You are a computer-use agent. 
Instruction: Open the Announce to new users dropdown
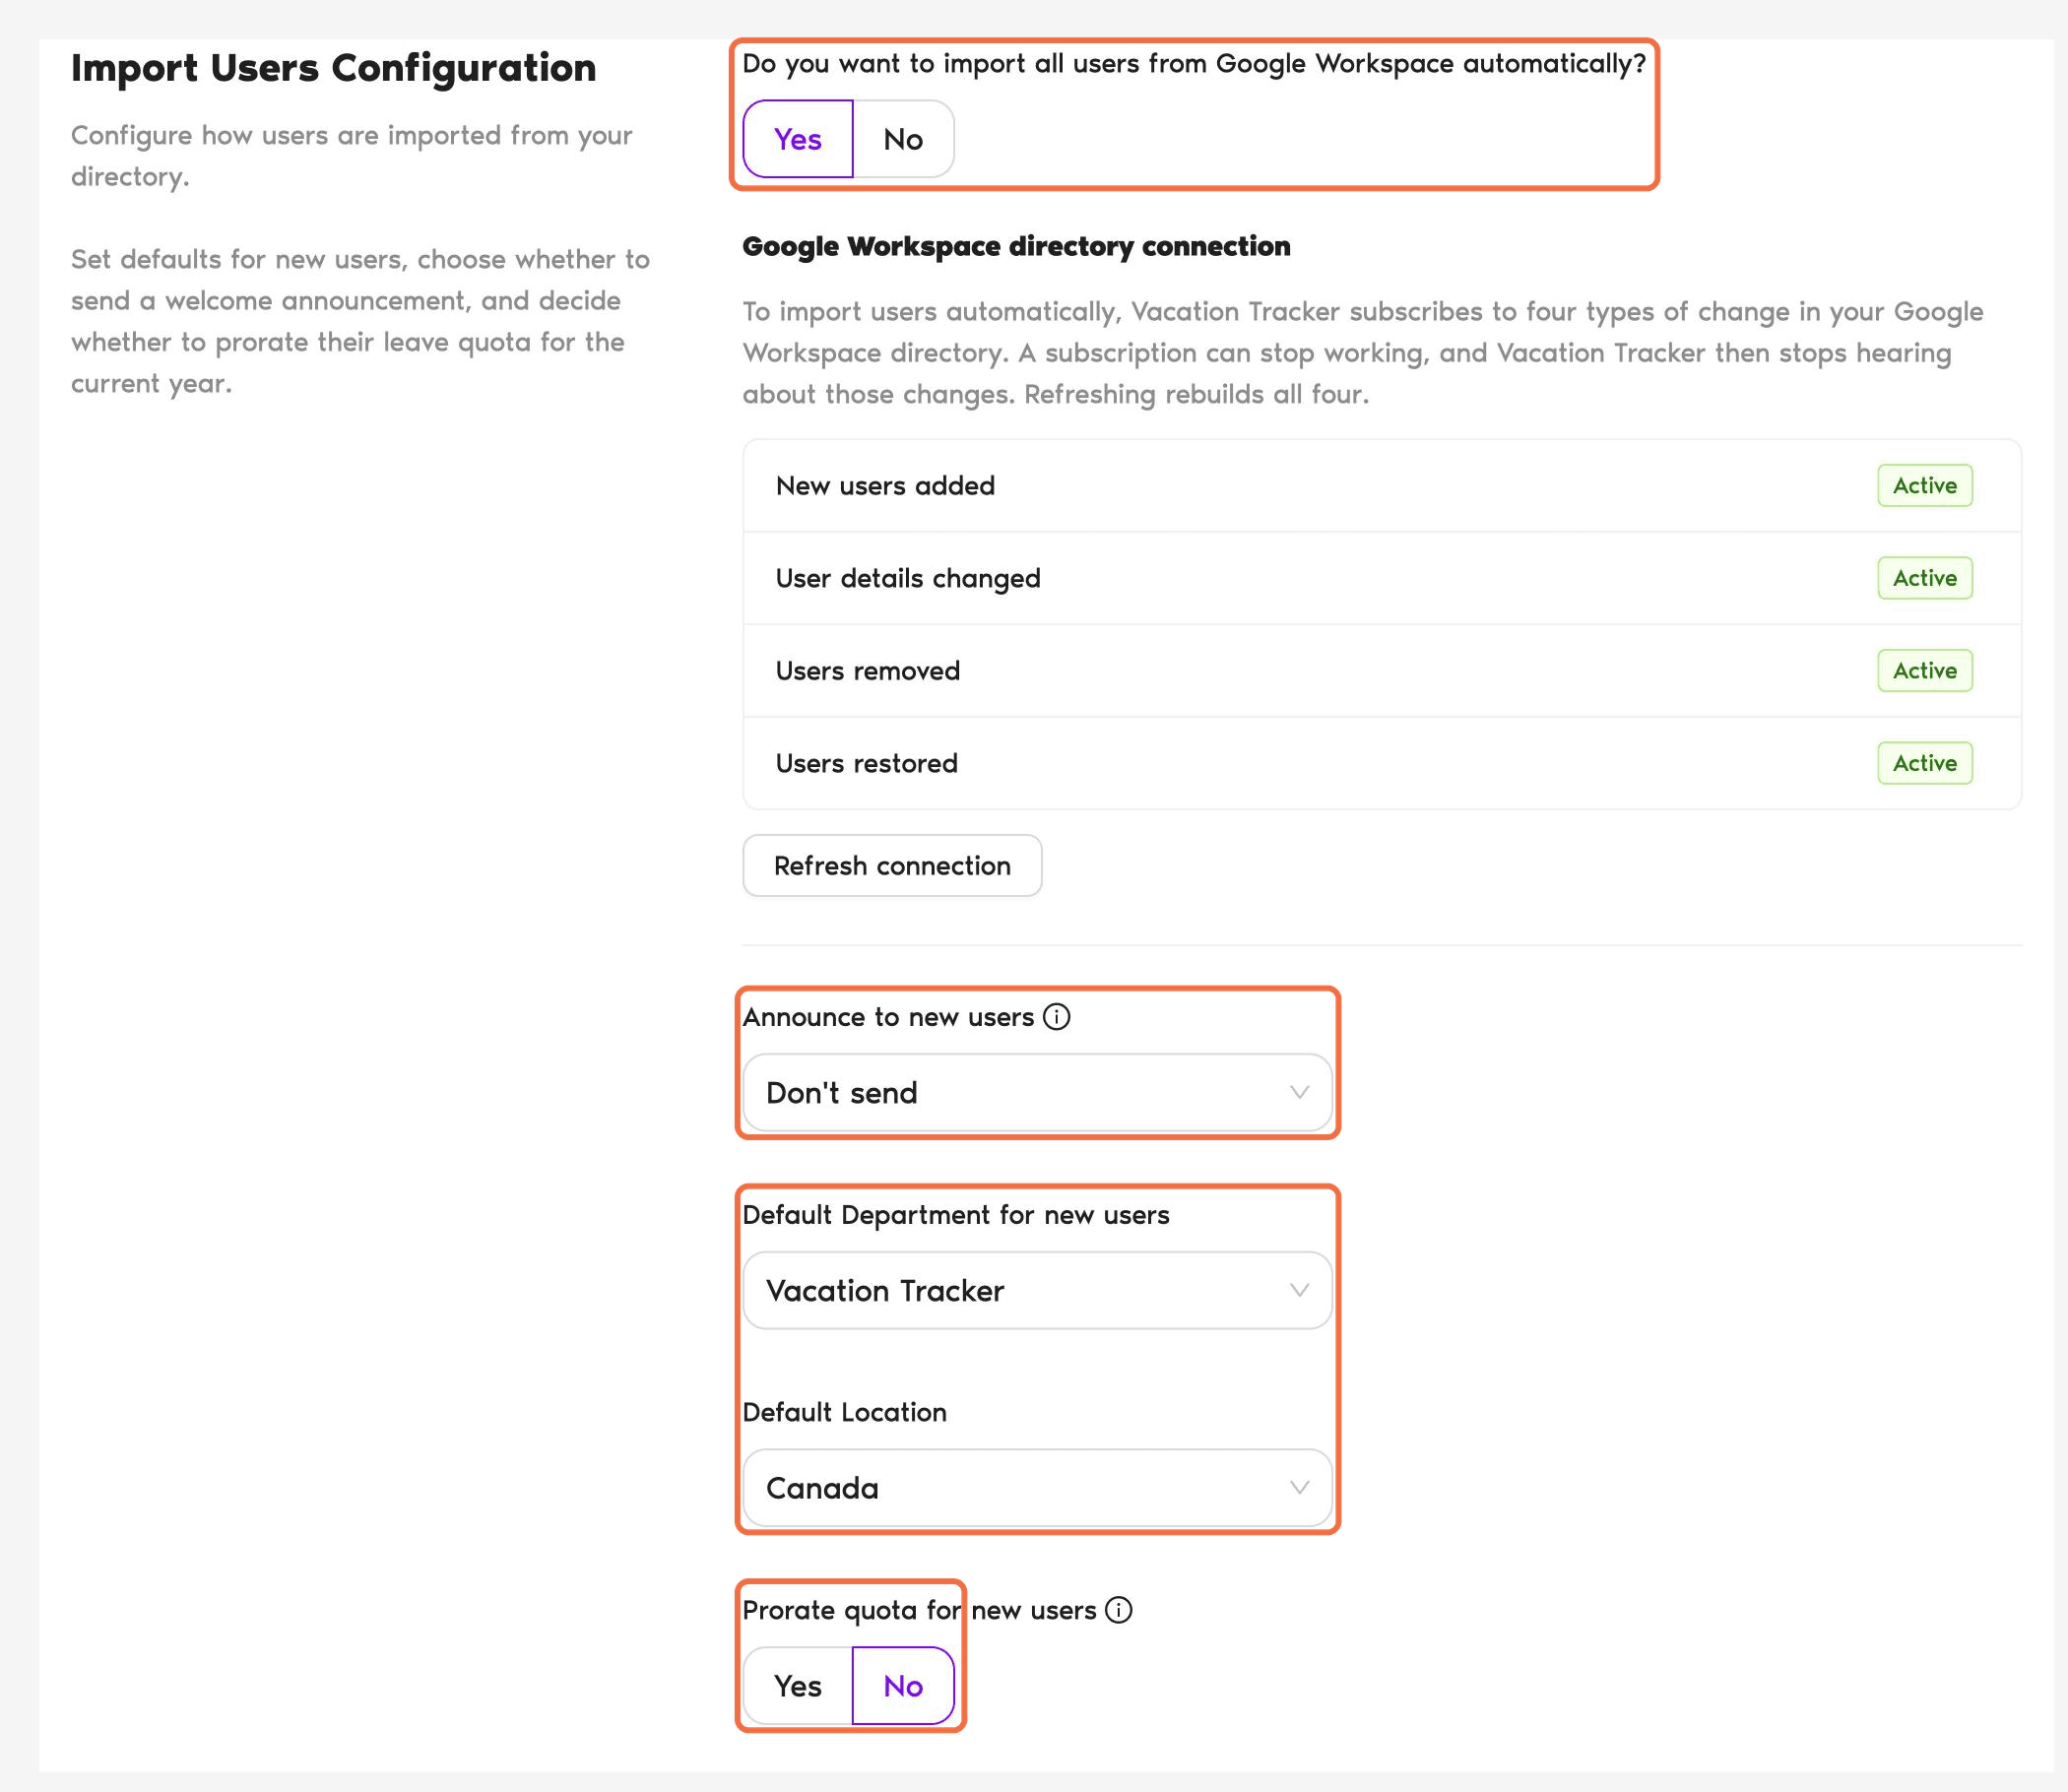pyautogui.click(x=1037, y=1093)
